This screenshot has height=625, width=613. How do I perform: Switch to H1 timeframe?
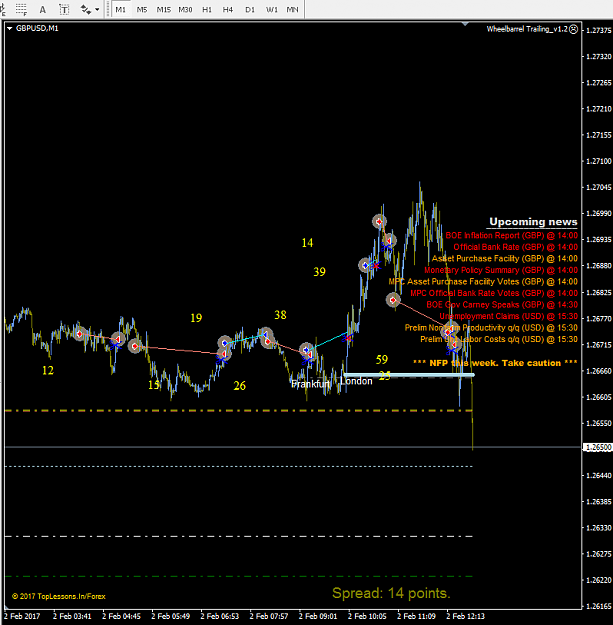pos(206,10)
